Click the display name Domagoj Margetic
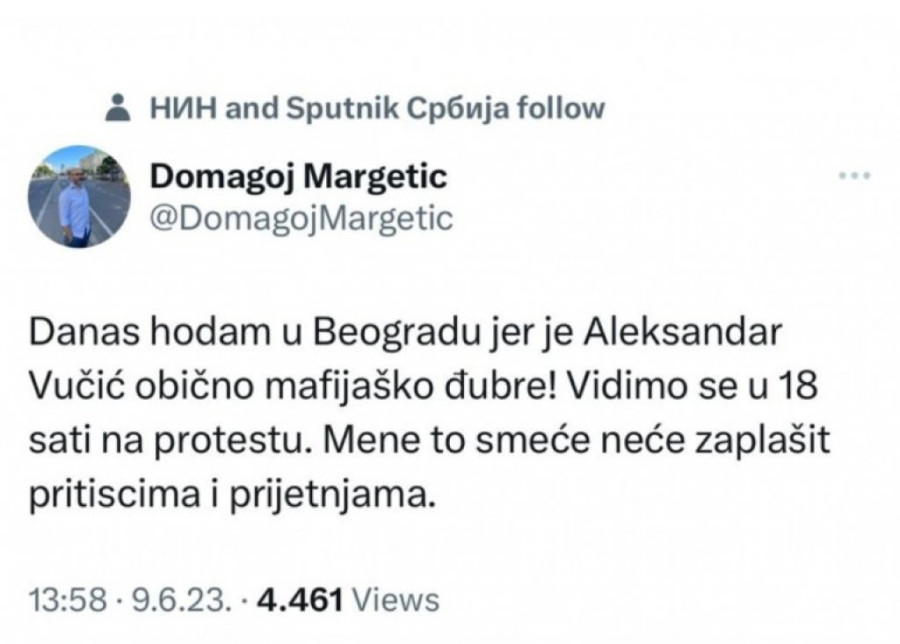Viewport: 900px width, 644px height. (298, 177)
